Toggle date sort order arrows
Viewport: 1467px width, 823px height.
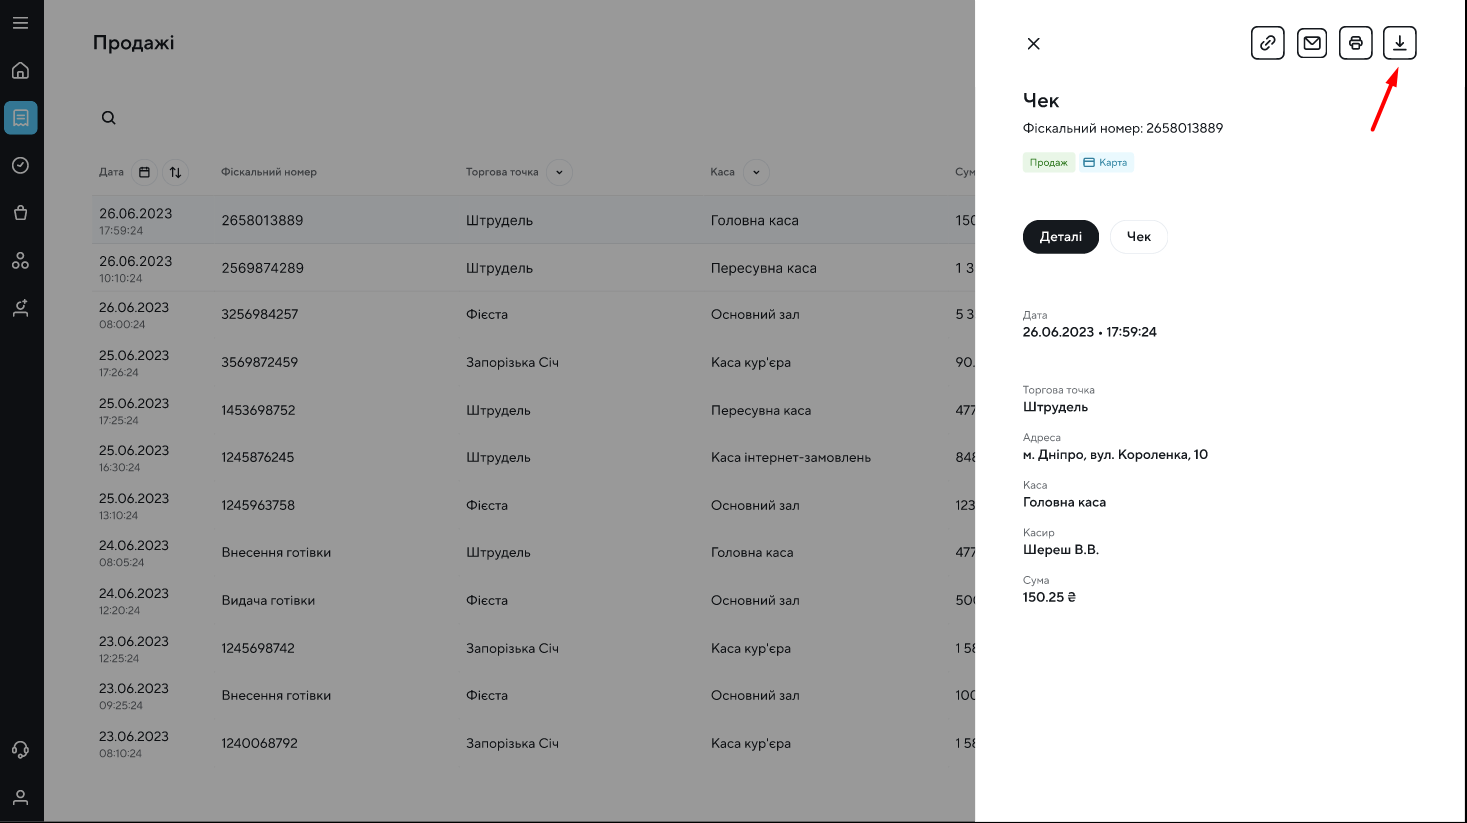[x=175, y=172]
